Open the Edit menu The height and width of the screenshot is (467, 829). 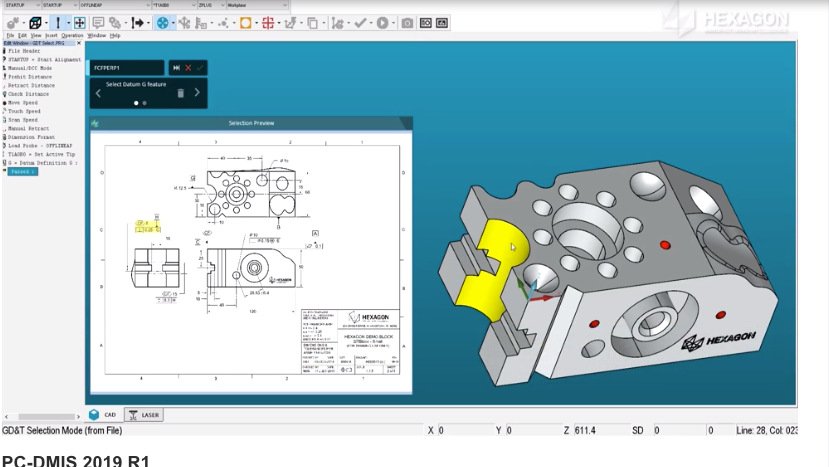pos(22,35)
